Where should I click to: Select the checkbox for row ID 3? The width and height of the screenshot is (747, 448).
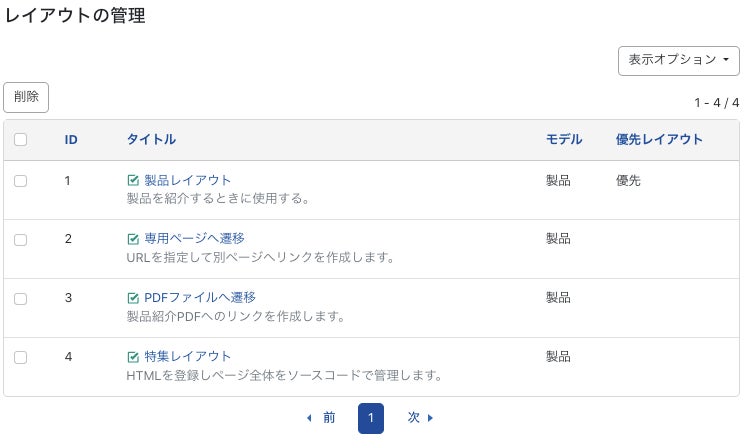(21, 298)
